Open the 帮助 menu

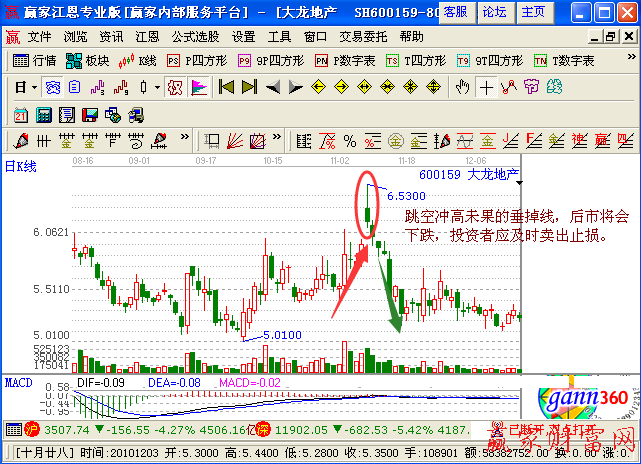pos(412,37)
